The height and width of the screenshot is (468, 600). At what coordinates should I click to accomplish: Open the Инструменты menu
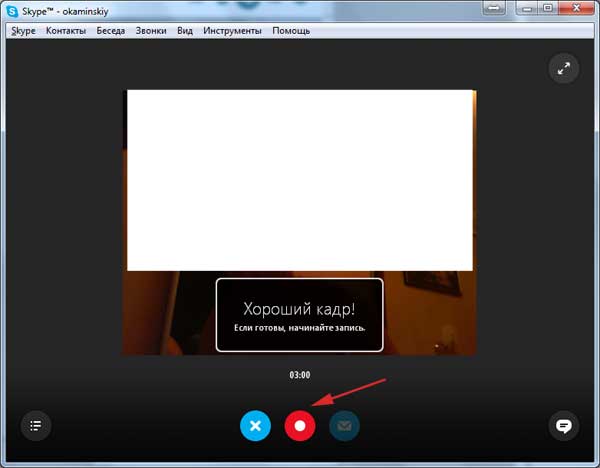click(232, 31)
